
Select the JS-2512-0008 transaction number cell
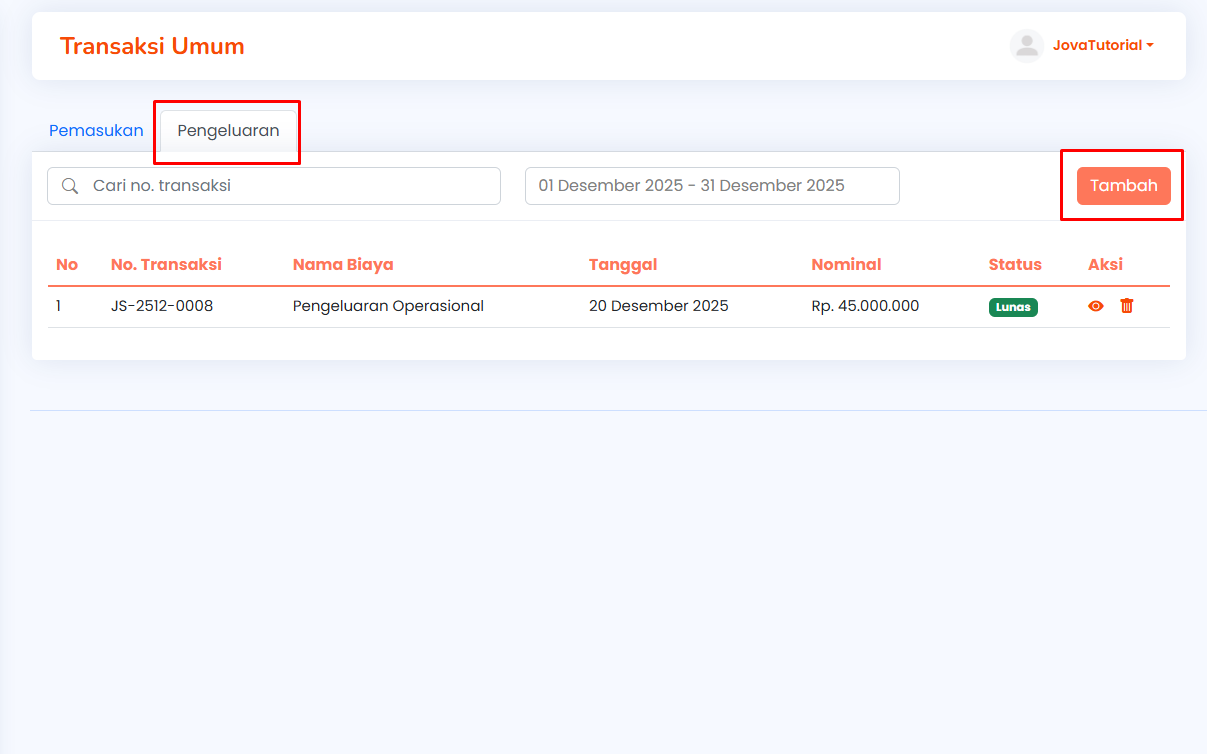click(x=162, y=306)
